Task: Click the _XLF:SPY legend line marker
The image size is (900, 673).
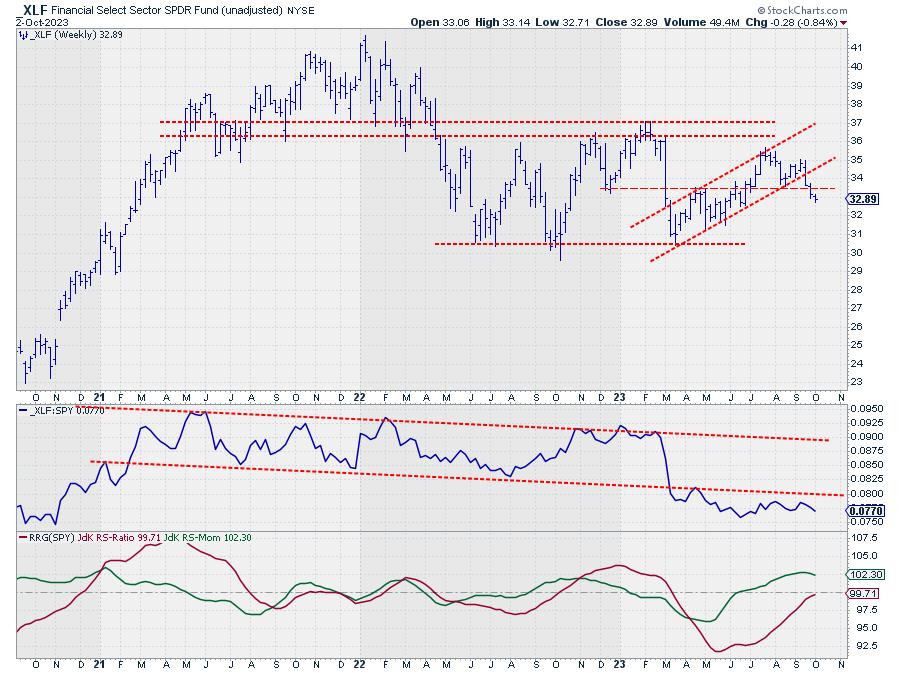Action: tap(25, 412)
